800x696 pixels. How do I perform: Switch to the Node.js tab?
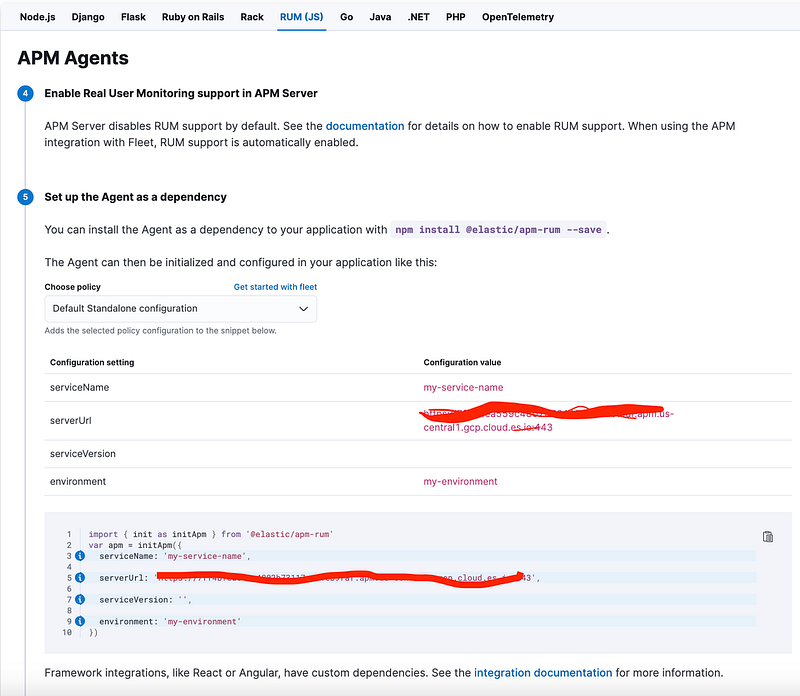(x=38, y=17)
